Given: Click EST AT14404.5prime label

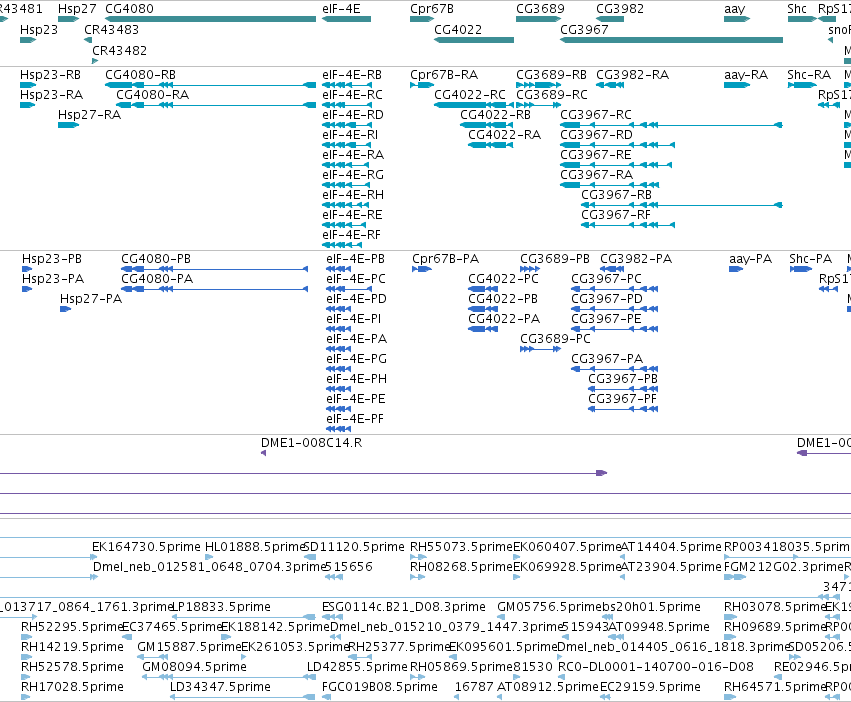Looking at the screenshot, I should point(671,546).
